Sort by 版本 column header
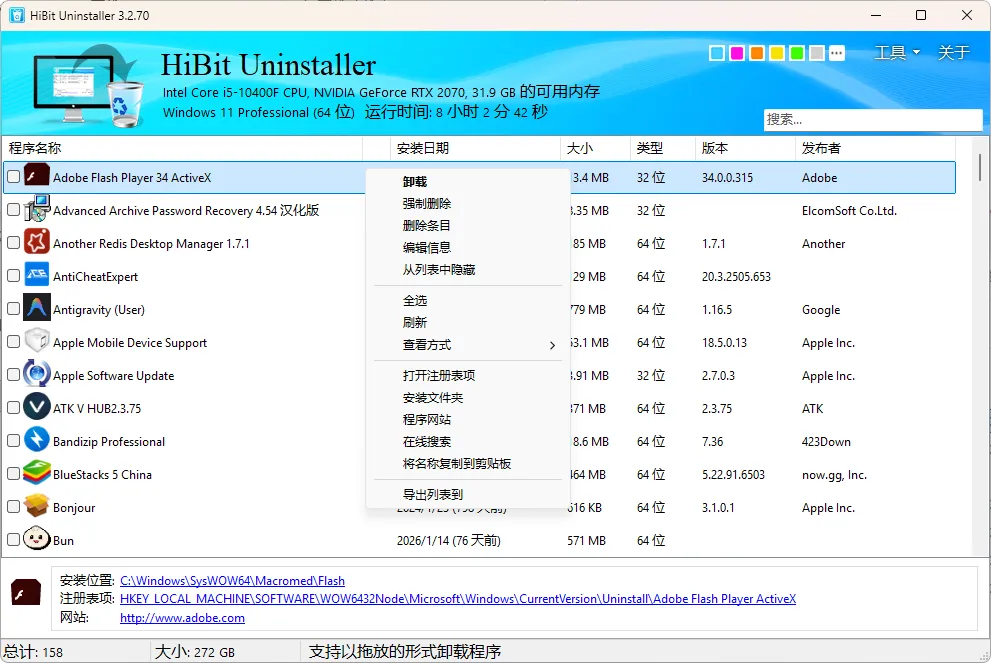The image size is (991, 663). pos(745,148)
